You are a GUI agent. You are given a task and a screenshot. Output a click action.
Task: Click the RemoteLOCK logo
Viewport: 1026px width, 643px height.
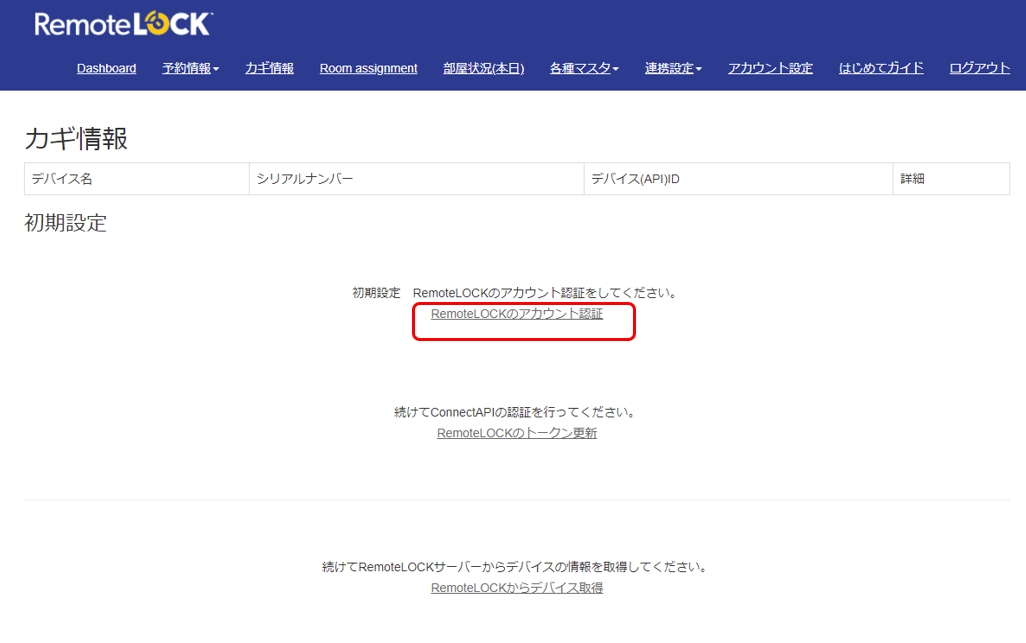(x=123, y=24)
